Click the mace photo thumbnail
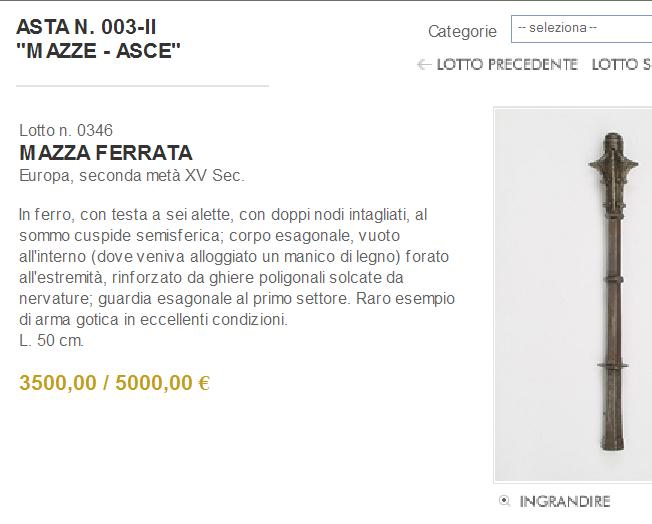This screenshot has height=524, width=652. pyautogui.click(x=573, y=295)
